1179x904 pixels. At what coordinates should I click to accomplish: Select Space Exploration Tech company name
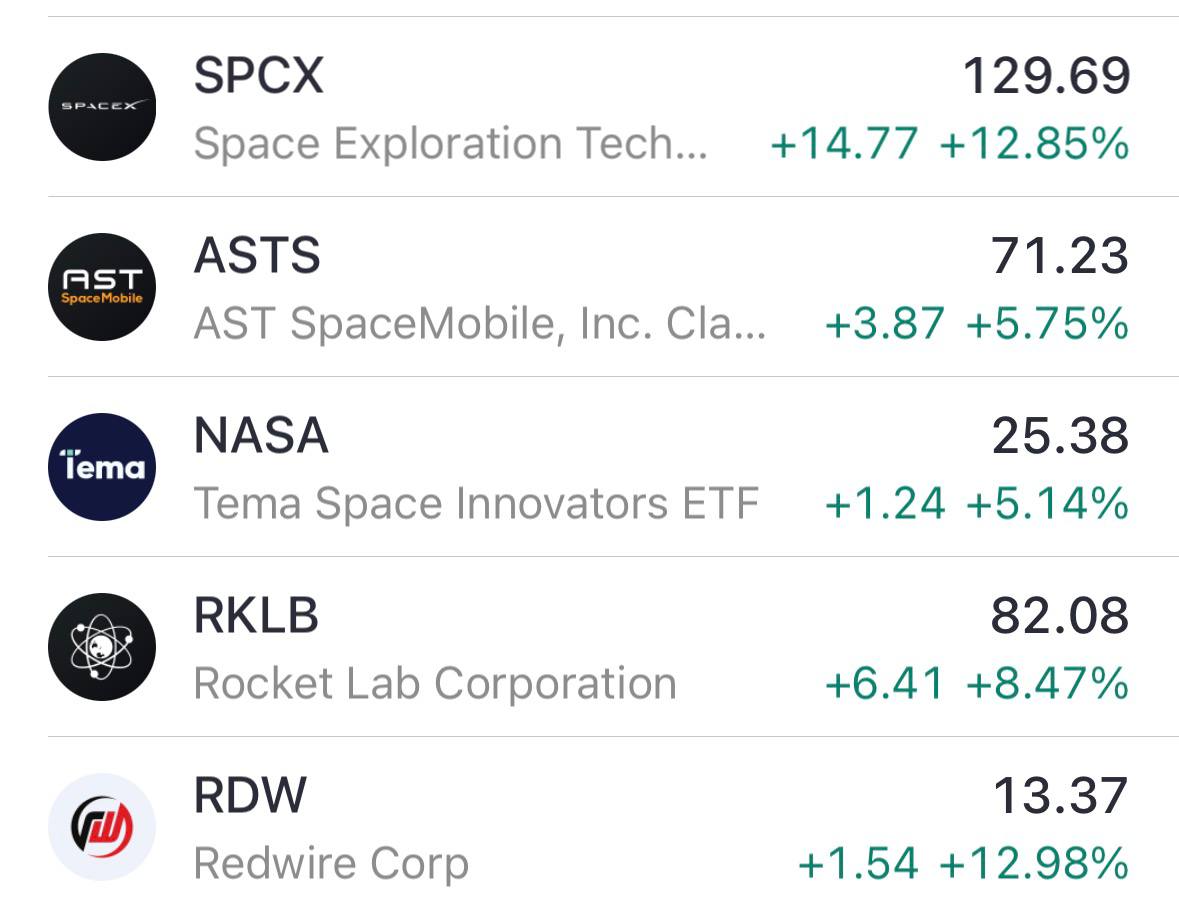tap(451, 143)
